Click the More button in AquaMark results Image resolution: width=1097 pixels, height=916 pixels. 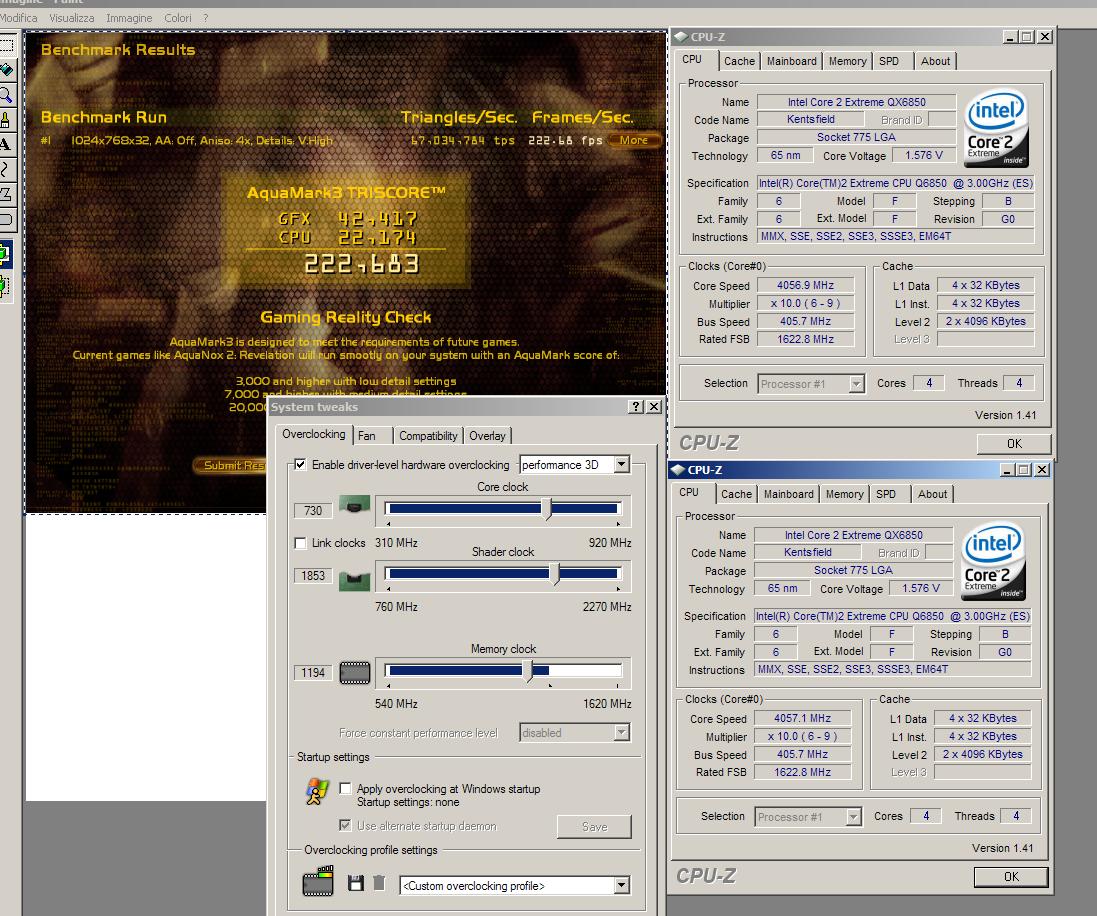click(x=634, y=140)
